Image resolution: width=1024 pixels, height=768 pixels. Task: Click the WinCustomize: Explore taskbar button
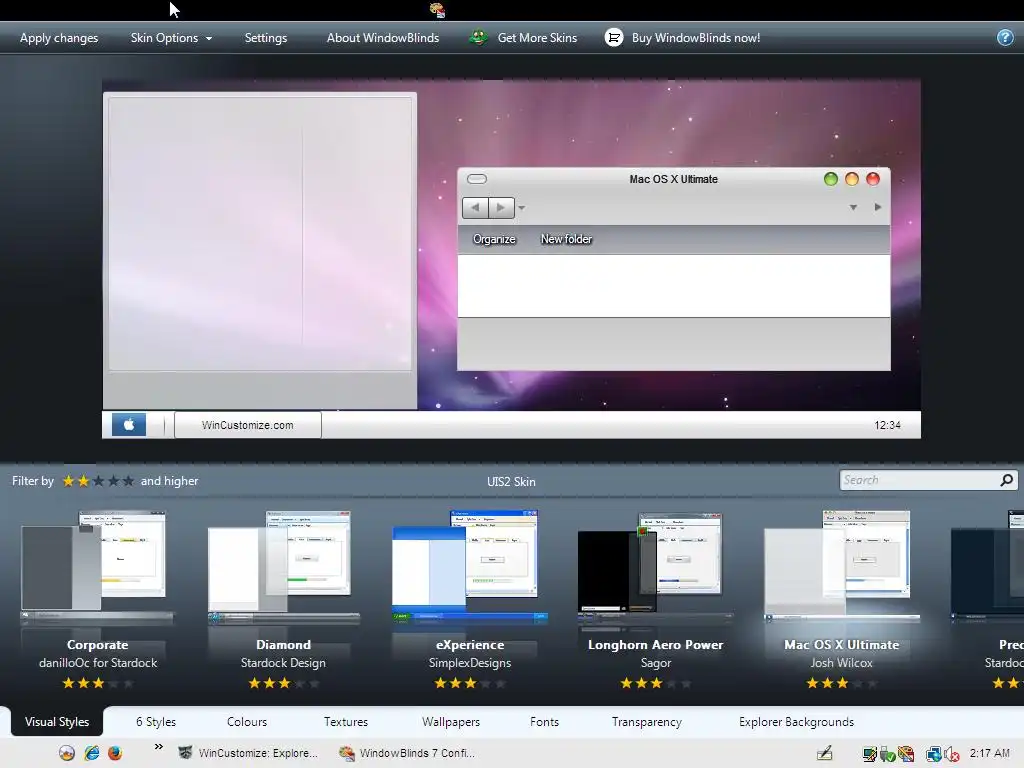248,753
